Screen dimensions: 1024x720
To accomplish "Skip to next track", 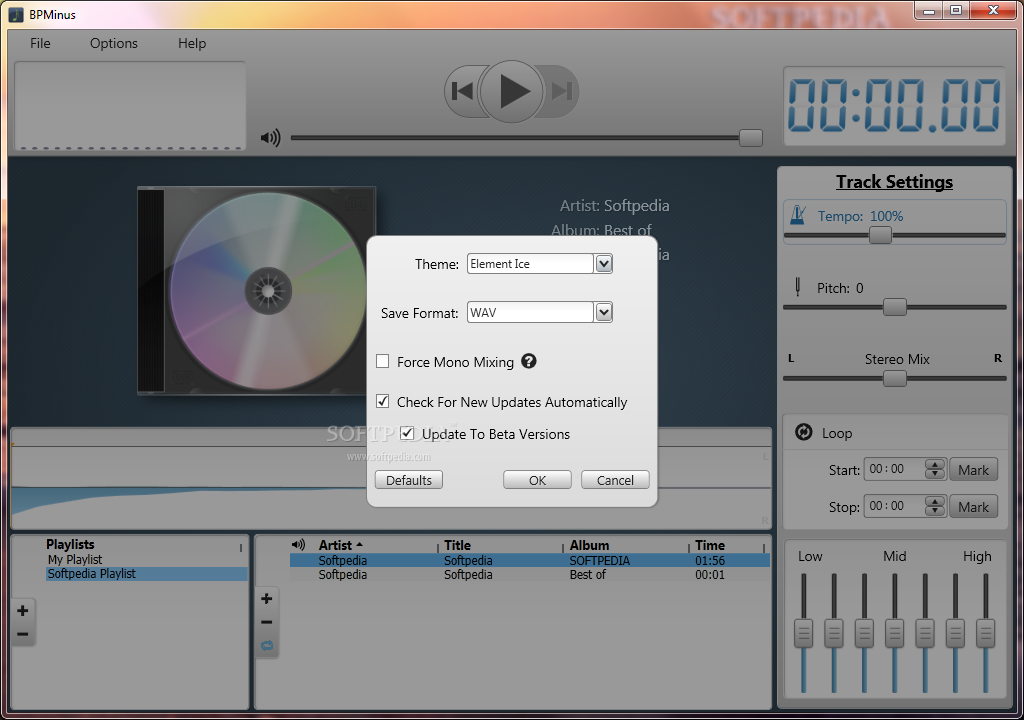I will [x=561, y=91].
